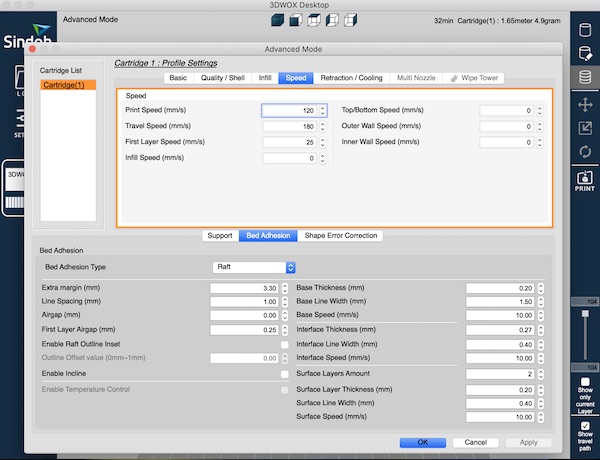This screenshot has width=600, height=460.
Task: Click the First Layer Speed input field
Action: (290, 142)
